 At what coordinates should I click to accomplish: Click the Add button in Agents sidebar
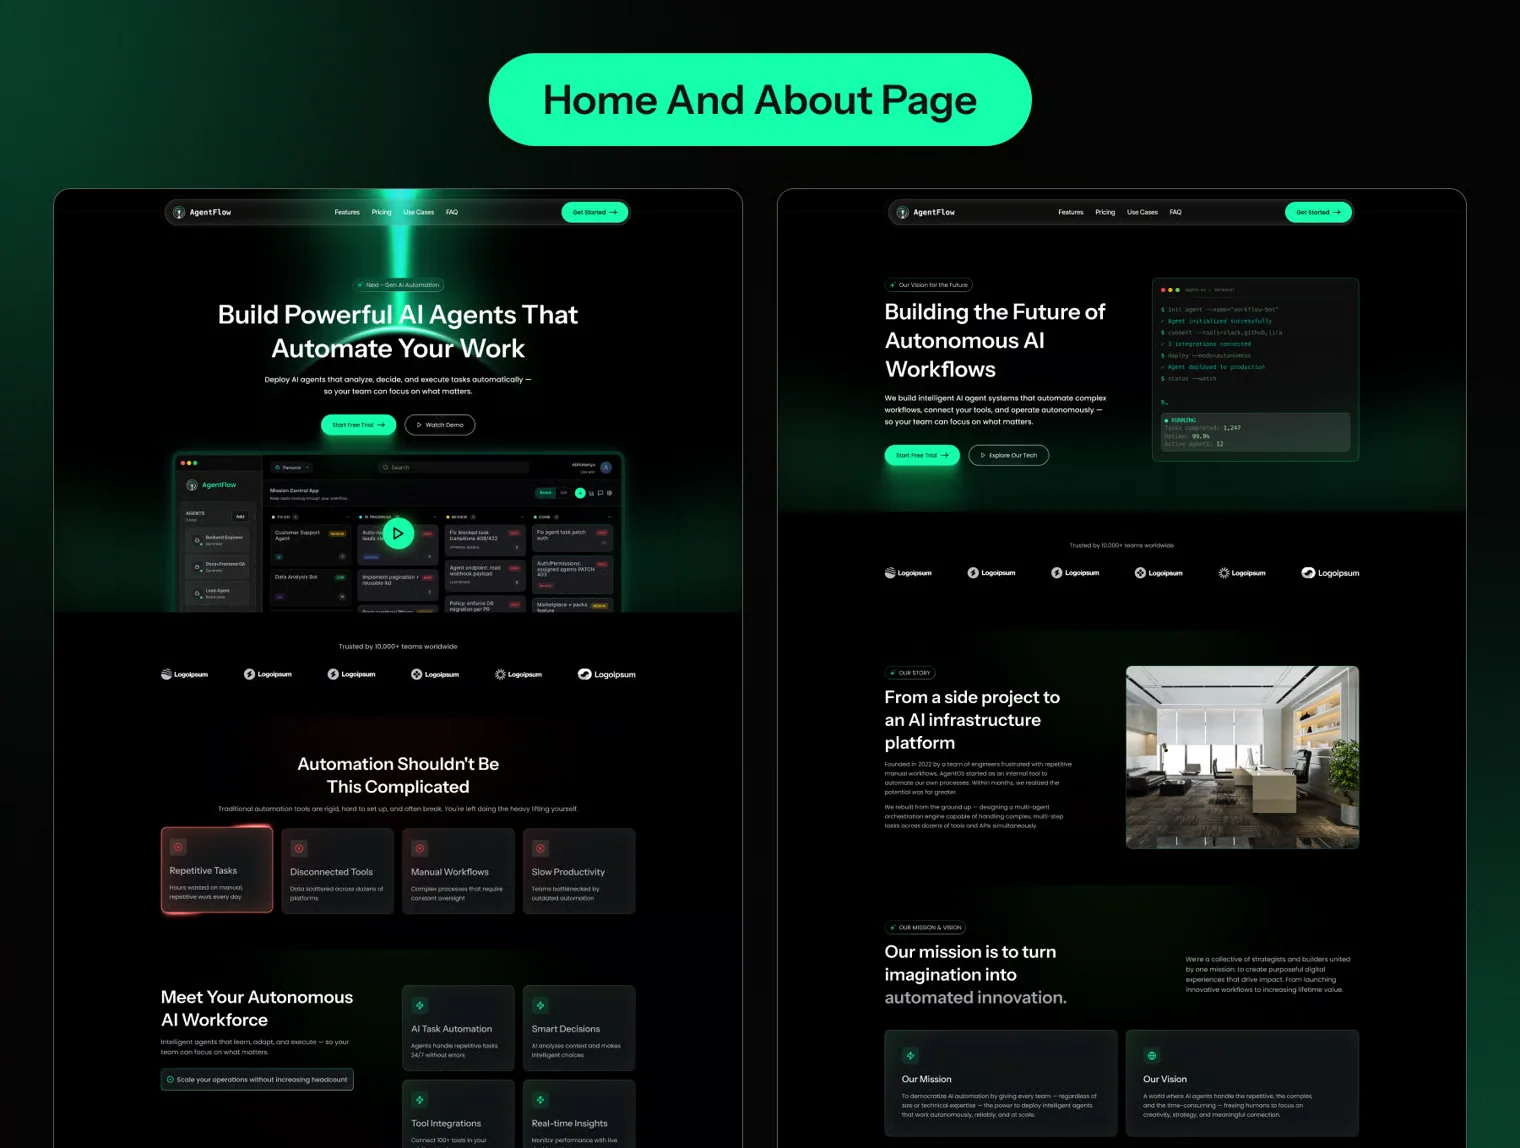tap(240, 517)
